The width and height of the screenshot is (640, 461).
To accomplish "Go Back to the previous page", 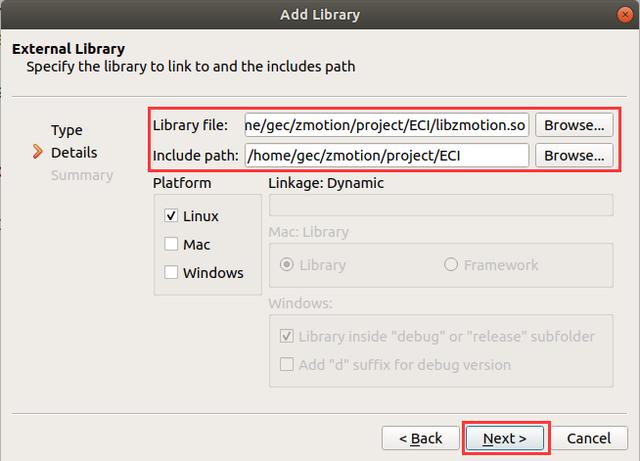I will pyautogui.click(x=420, y=438).
